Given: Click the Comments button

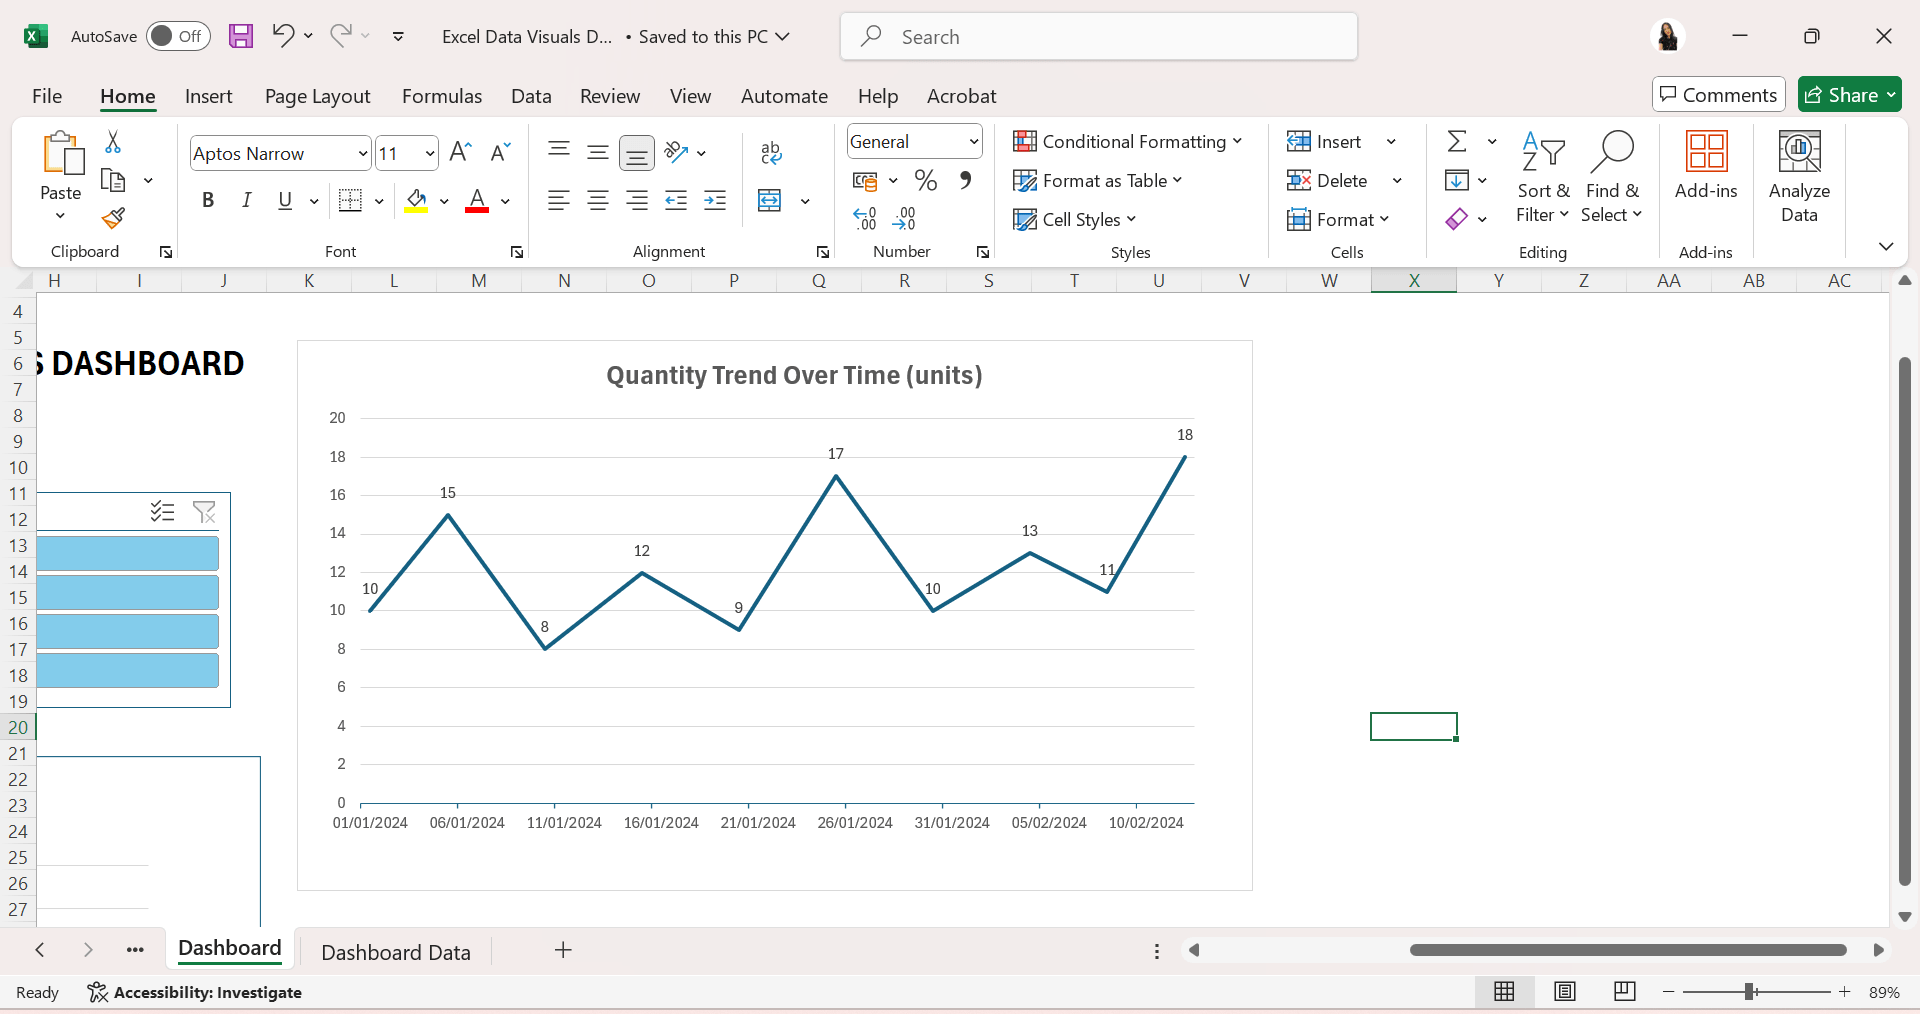Looking at the screenshot, I should (1718, 95).
